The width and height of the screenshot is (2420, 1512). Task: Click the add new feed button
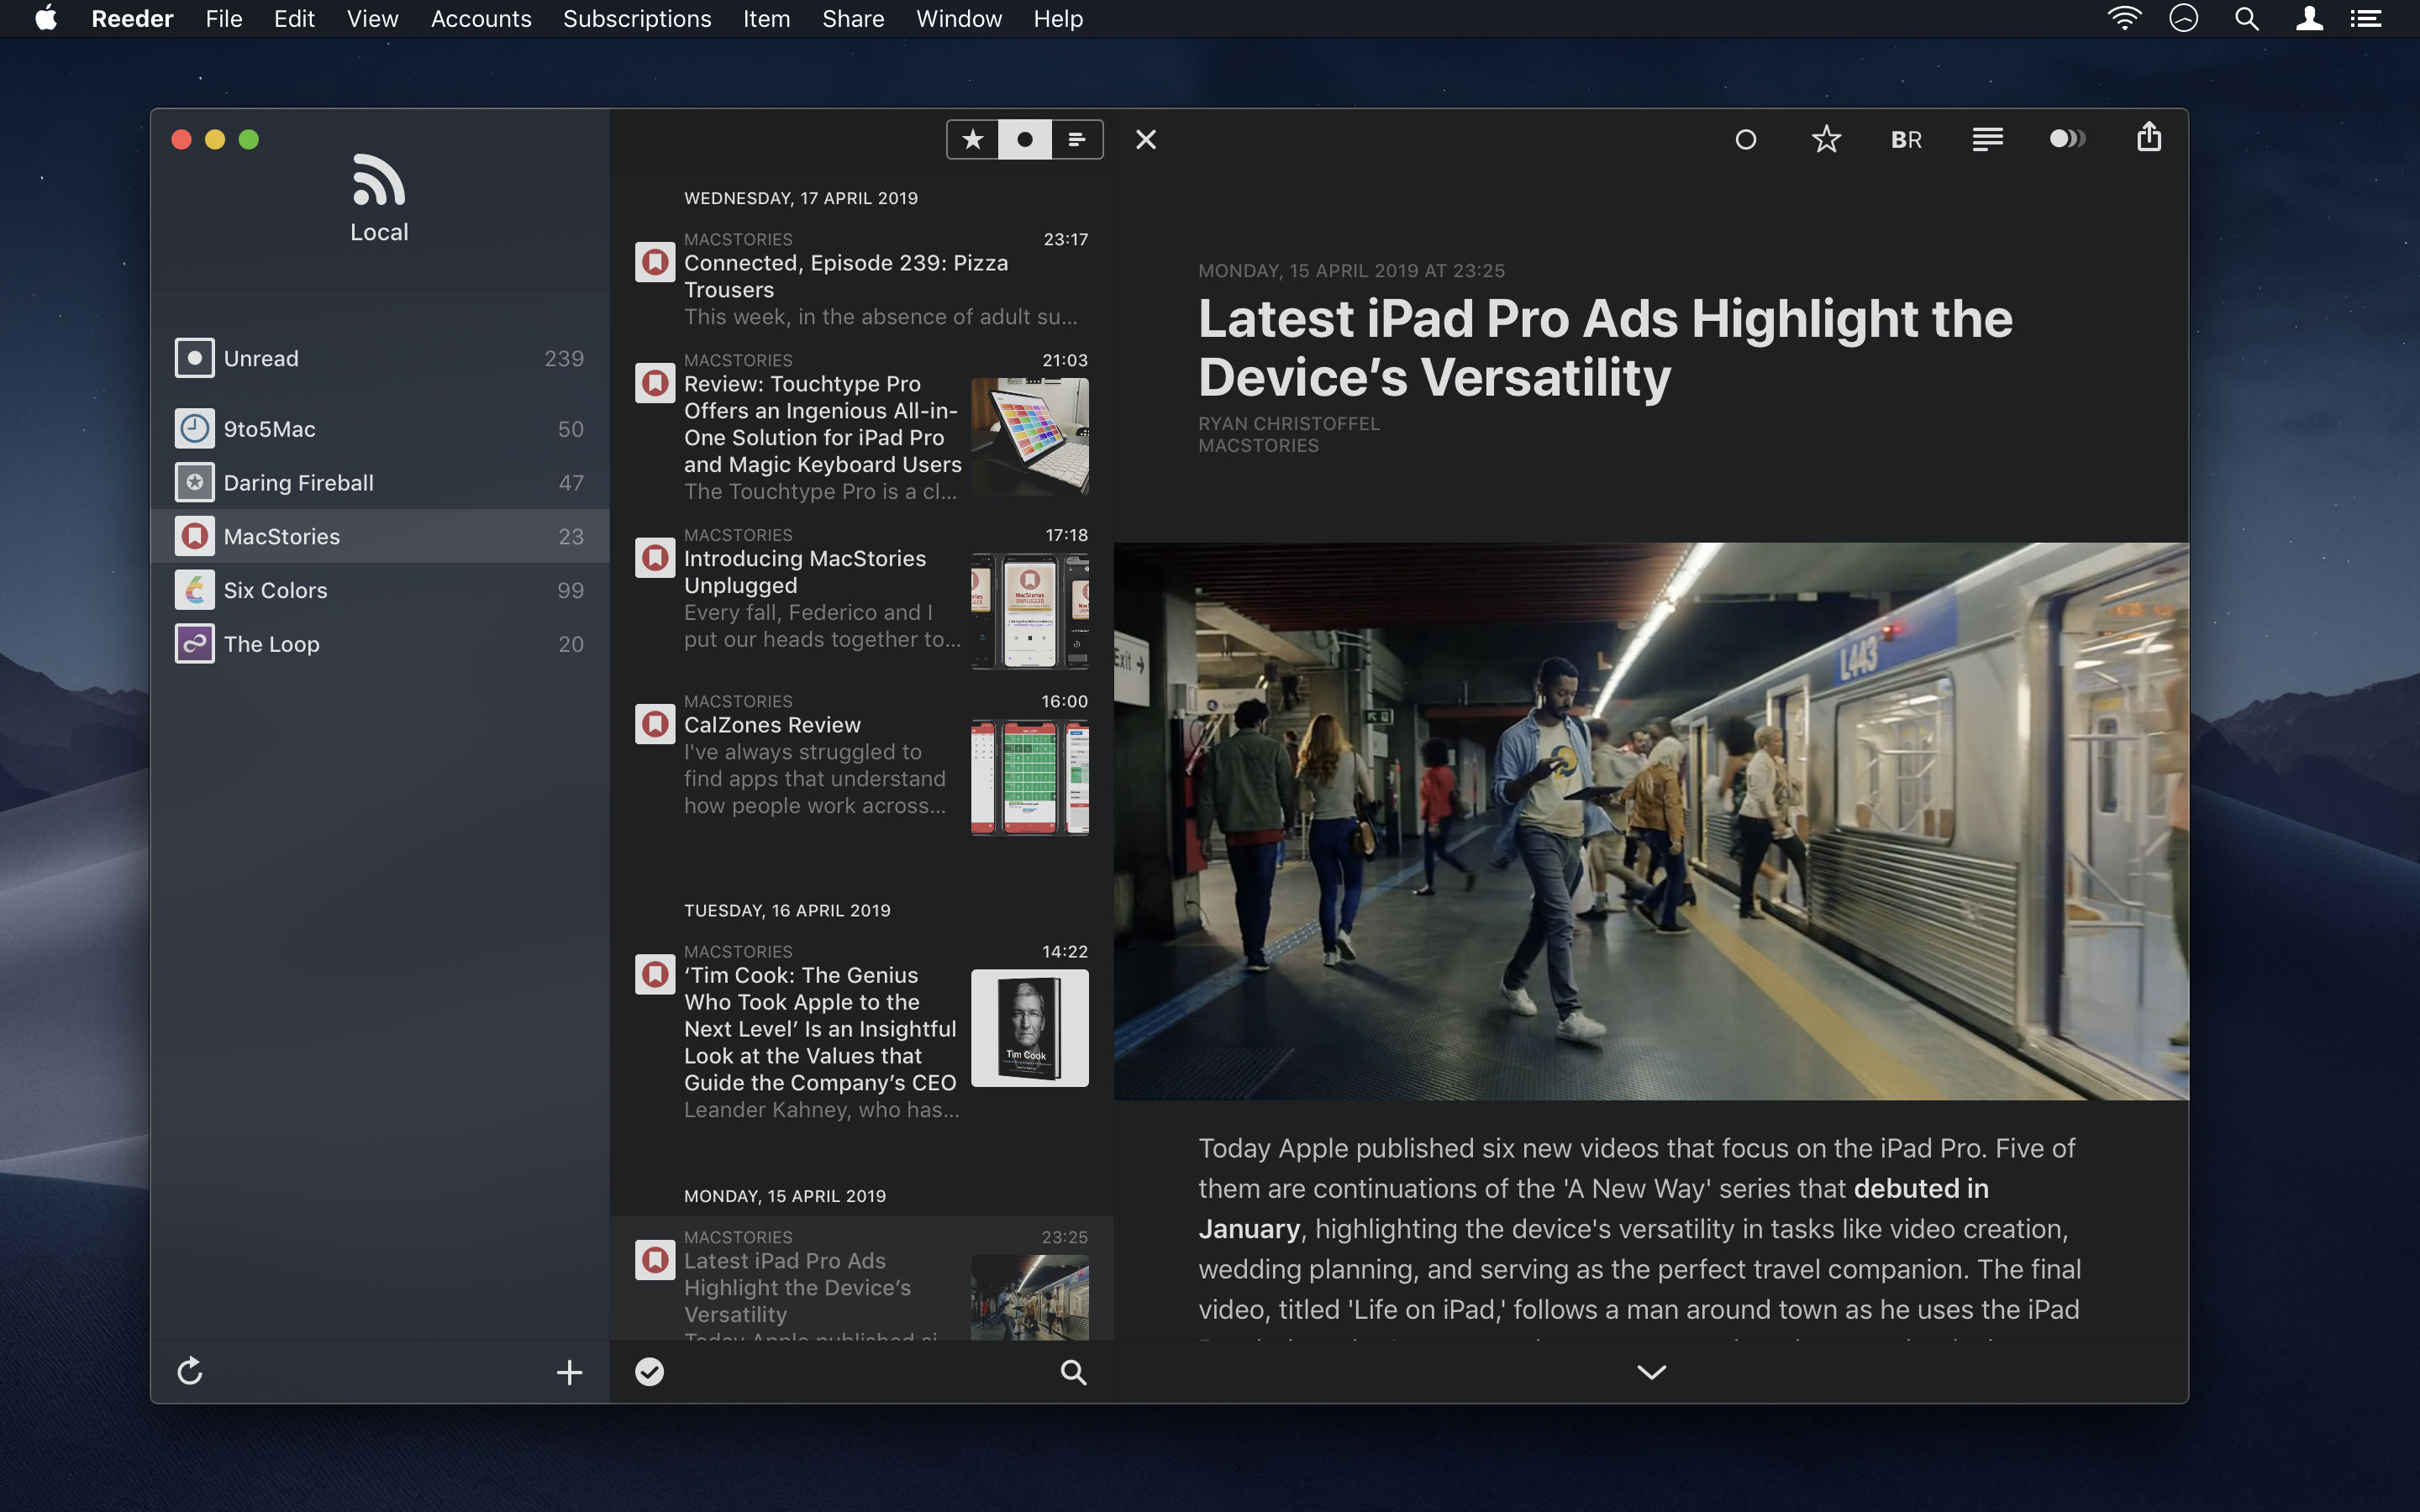568,1371
